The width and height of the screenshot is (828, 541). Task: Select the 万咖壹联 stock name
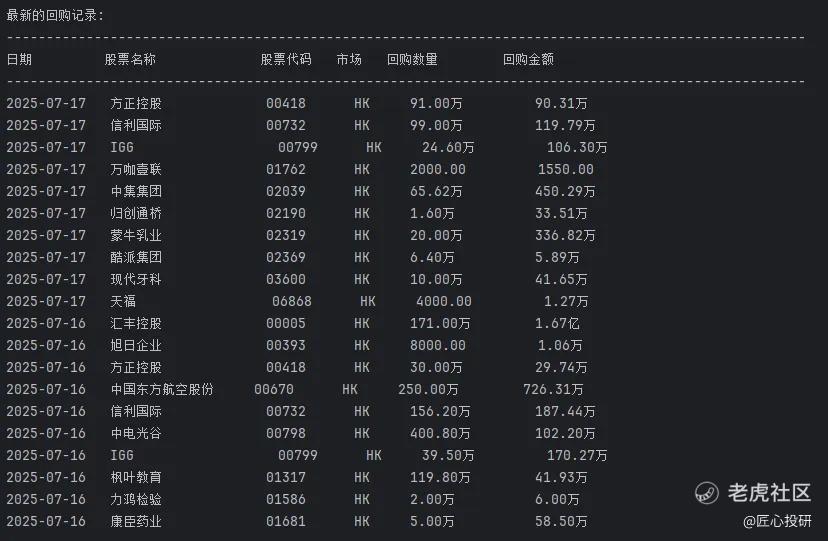(136, 169)
